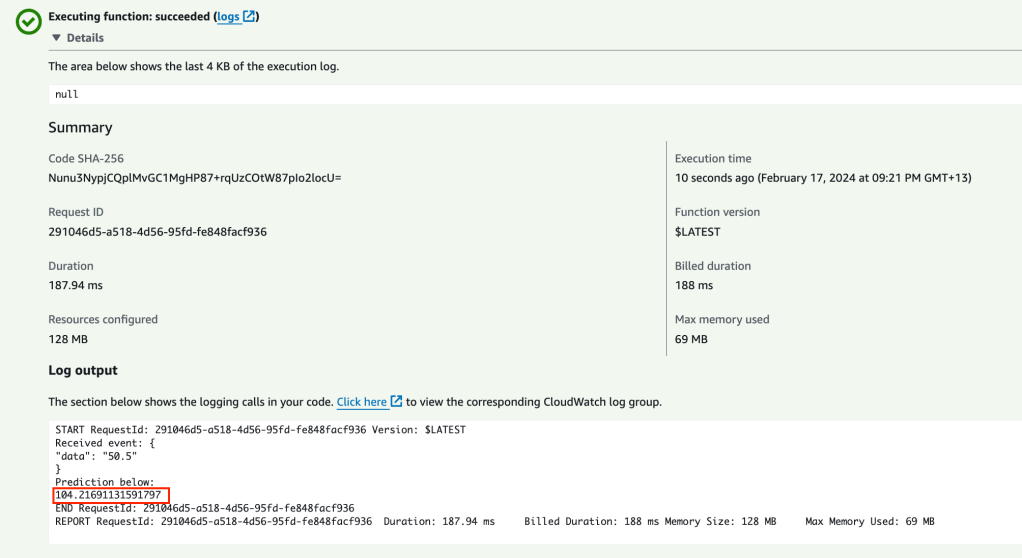Image resolution: width=1022 pixels, height=558 pixels.
Task: Click the Duration value 187.94 ms
Action: (x=75, y=286)
